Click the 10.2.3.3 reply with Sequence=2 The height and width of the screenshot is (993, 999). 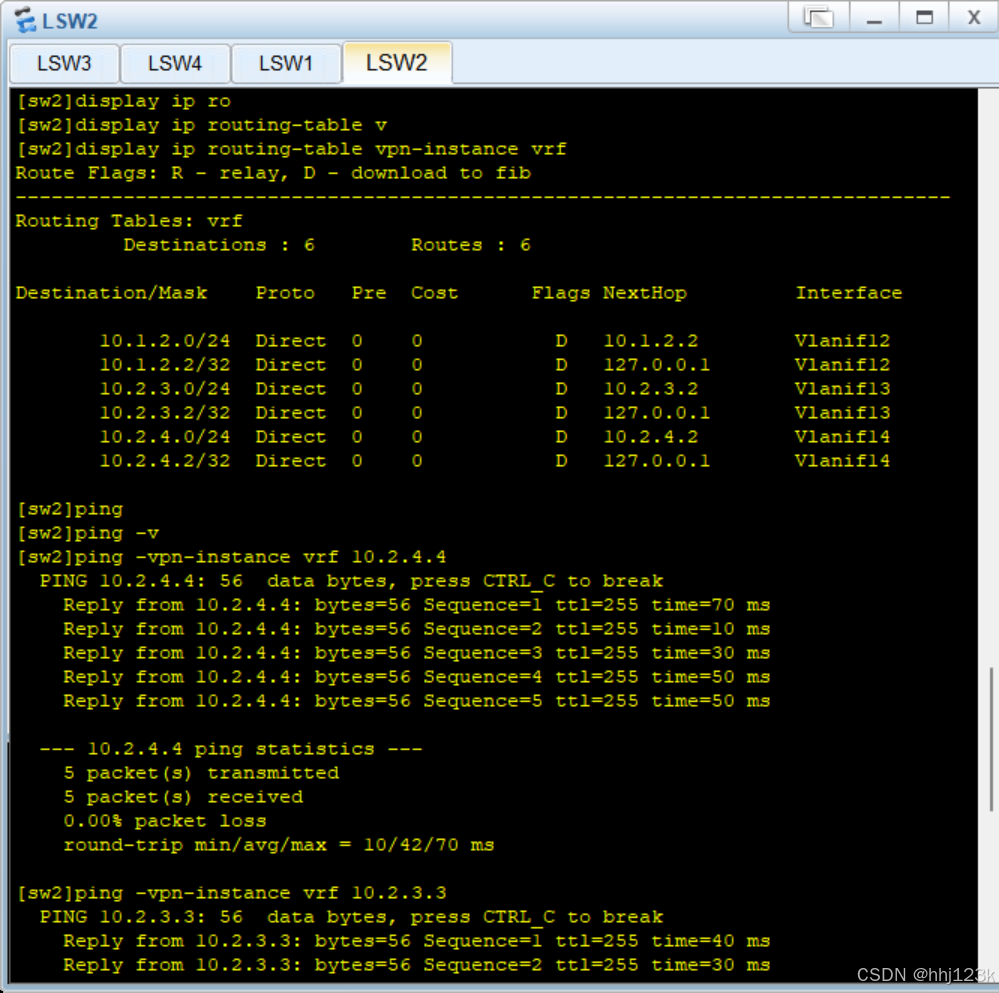pos(417,965)
